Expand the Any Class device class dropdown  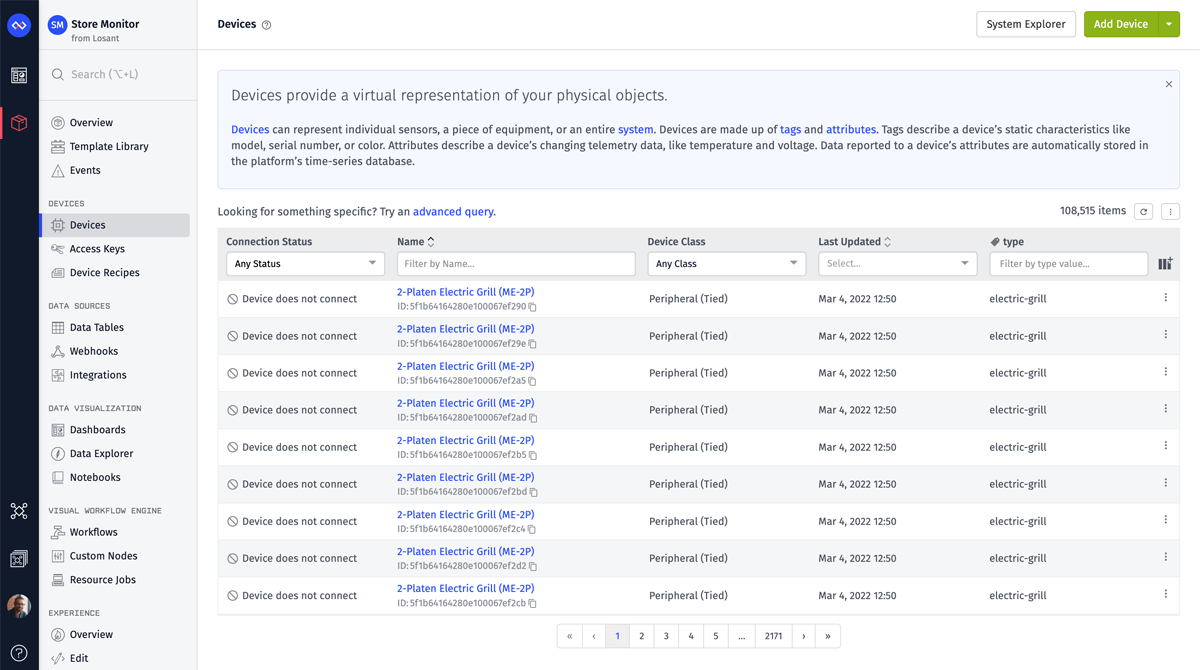point(726,264)
